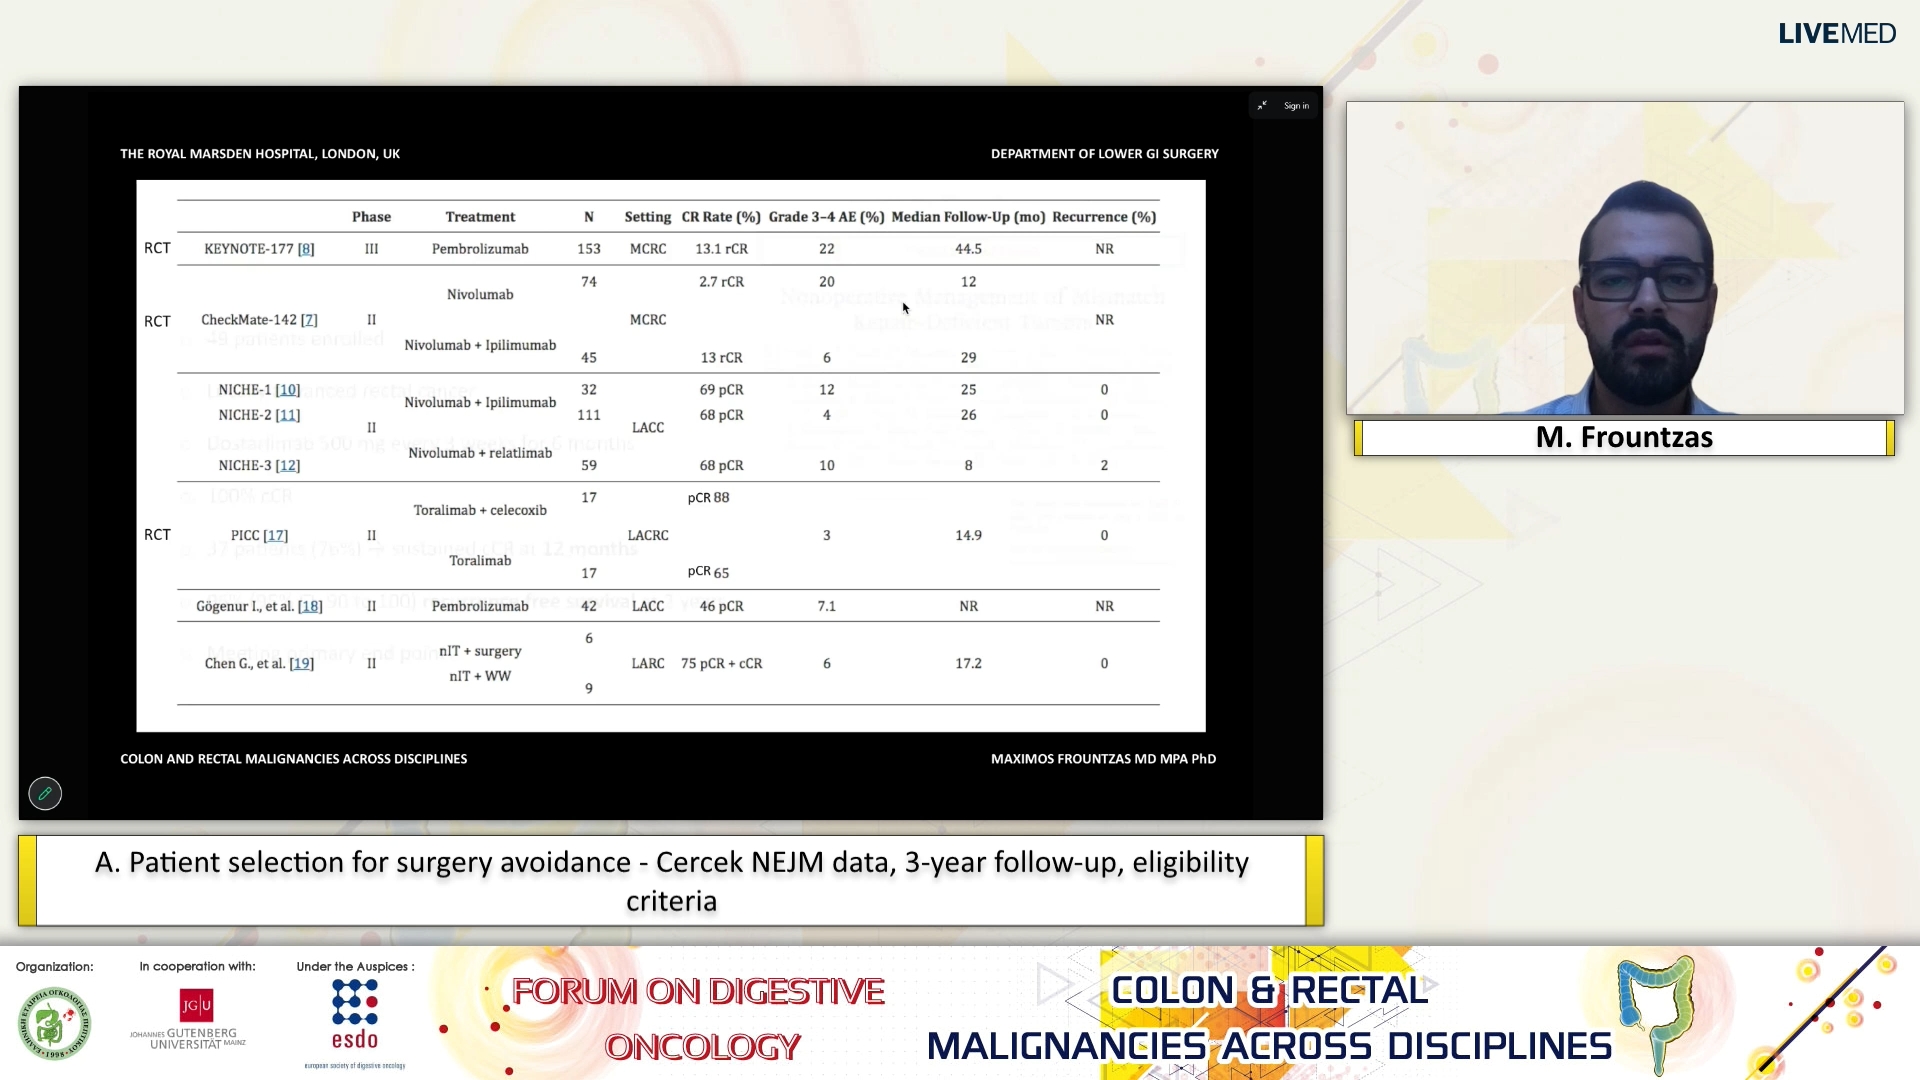Screen dimensions: 1920x1080
Task: Click the 'Recurrence (%)' column header
Action: click(1104, 217)
